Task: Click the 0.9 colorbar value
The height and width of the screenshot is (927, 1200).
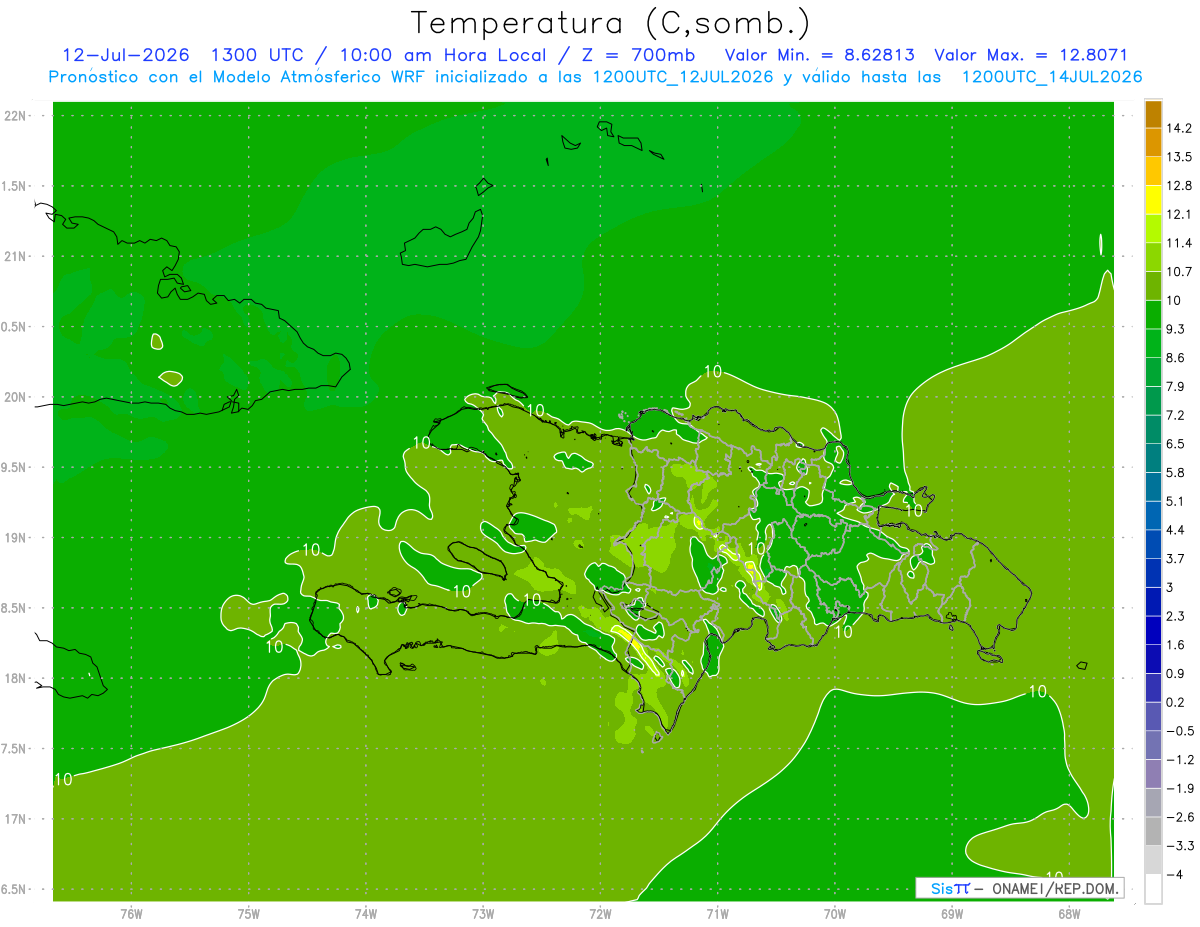Action: tap(1176, 673)
